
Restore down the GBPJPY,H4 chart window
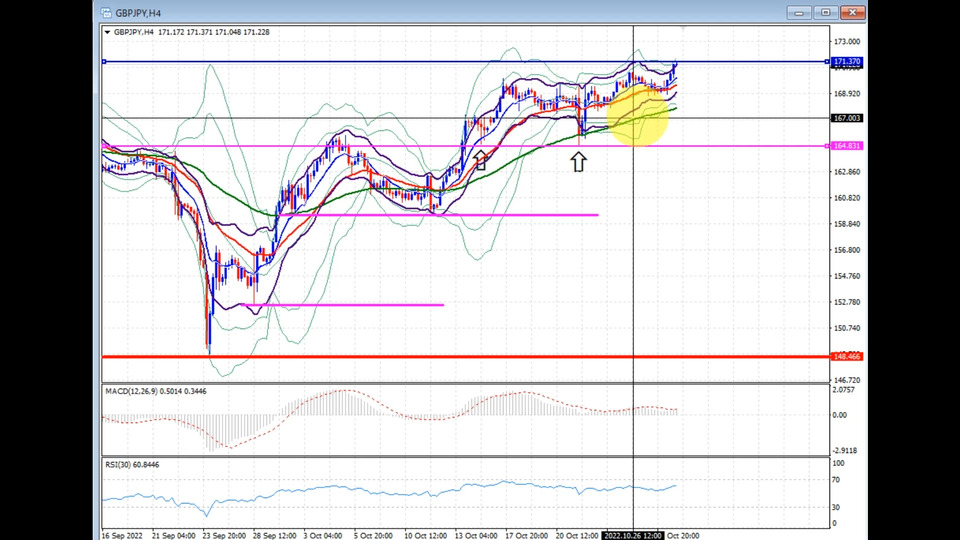[825, 12]
